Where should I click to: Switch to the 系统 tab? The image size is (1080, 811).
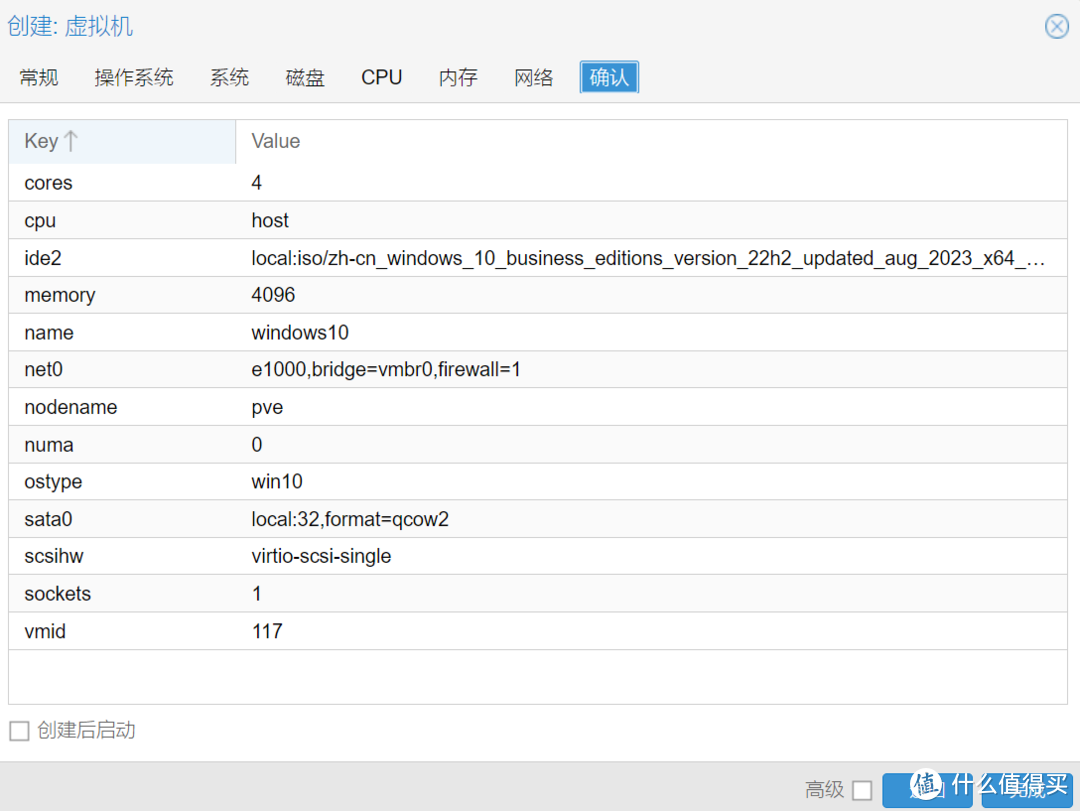[229, 77]
